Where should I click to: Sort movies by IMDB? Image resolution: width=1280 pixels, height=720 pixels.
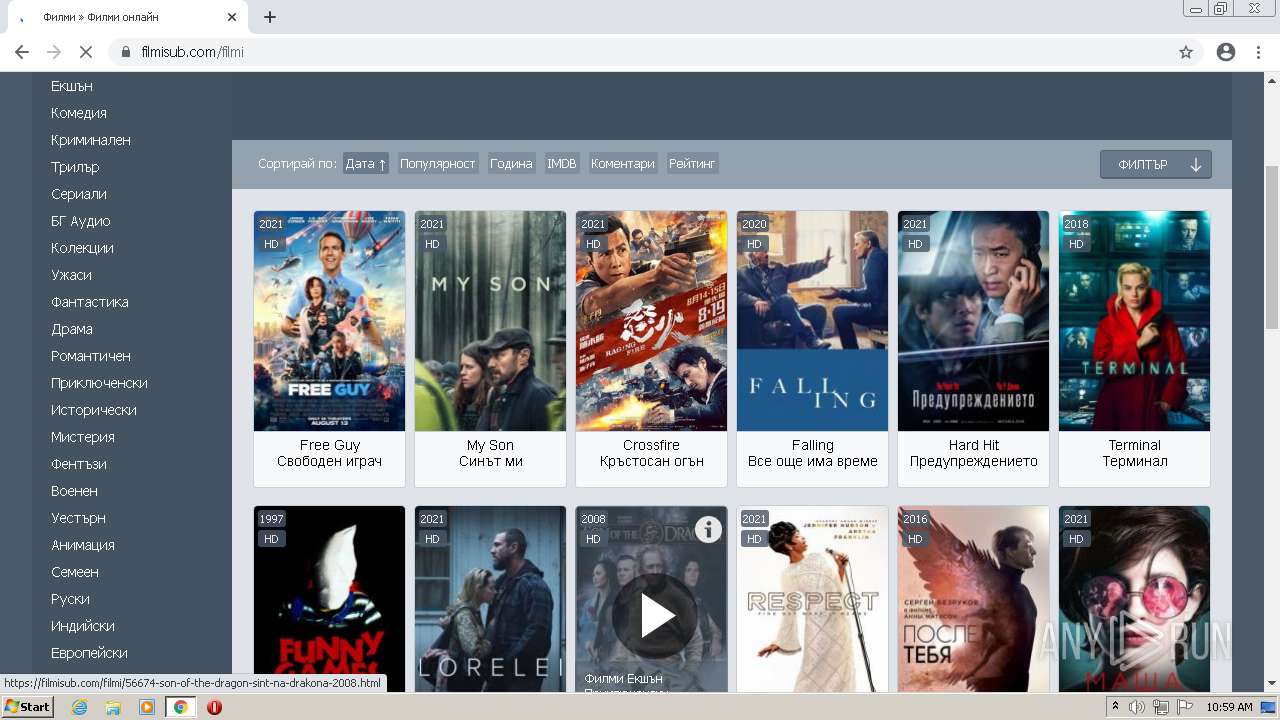pos(562,164)
